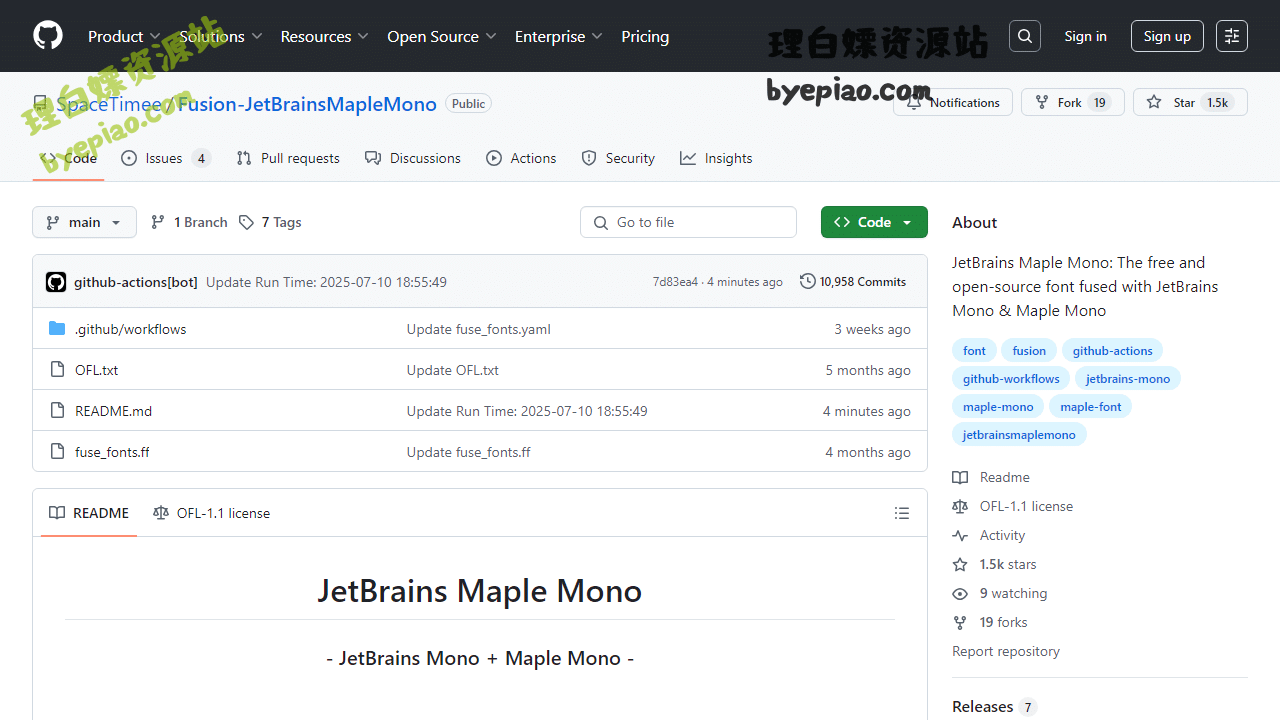Viewport: 1280px width, 720px height.
Task: Click the watching eye icon
Action: point(960,593)
